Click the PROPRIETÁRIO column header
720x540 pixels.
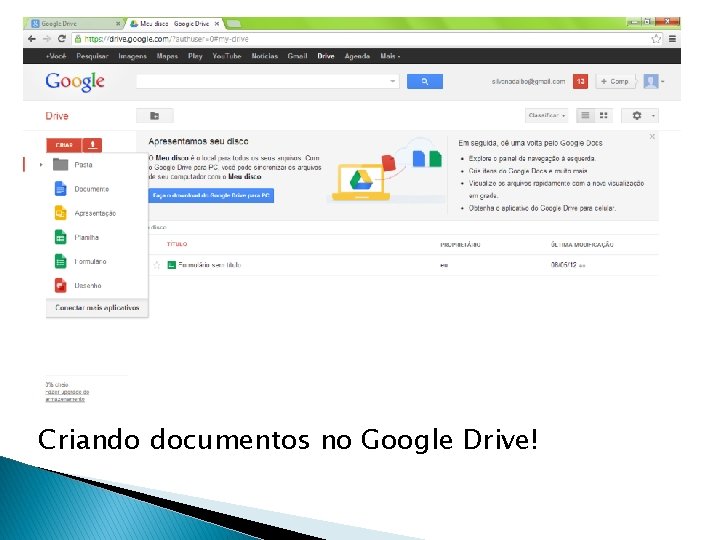(x=460, y=244)
